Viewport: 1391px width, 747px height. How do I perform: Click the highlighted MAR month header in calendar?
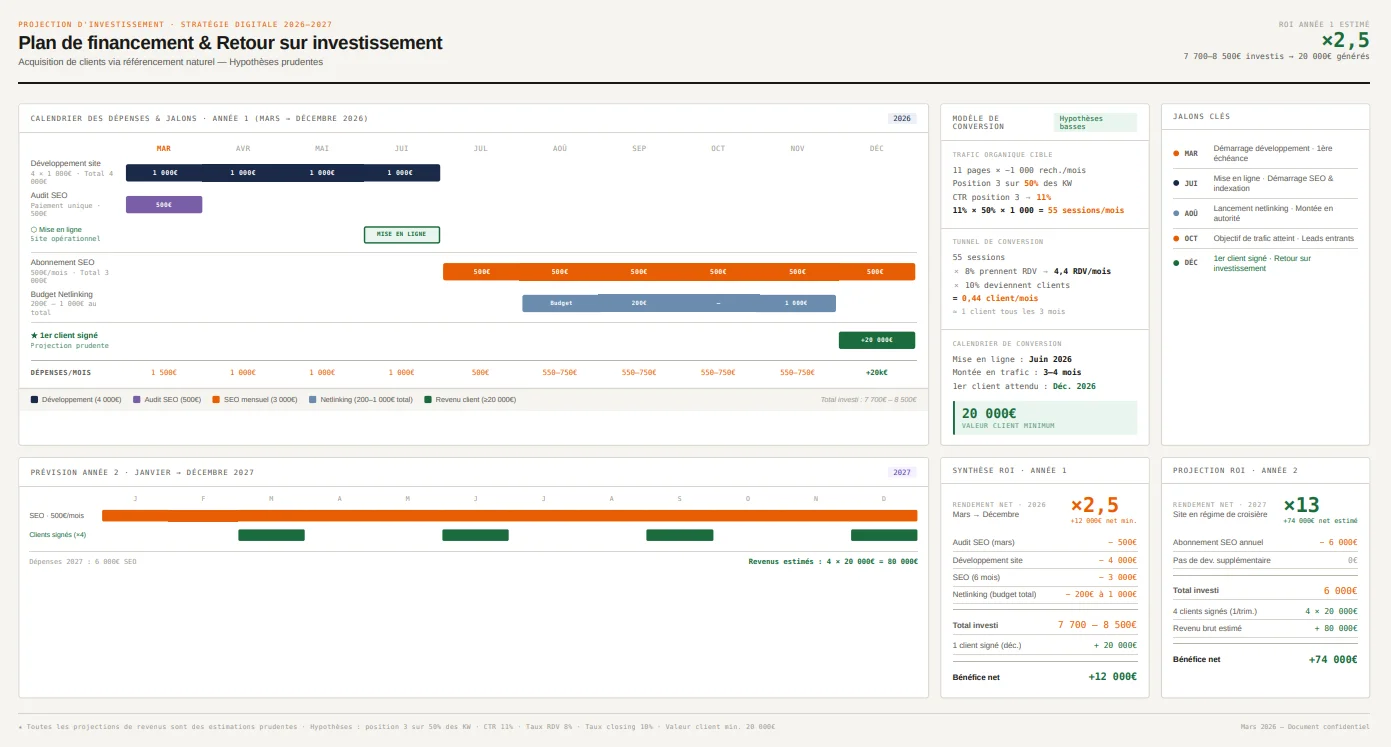pyautogui.click(x=164, y=148)
